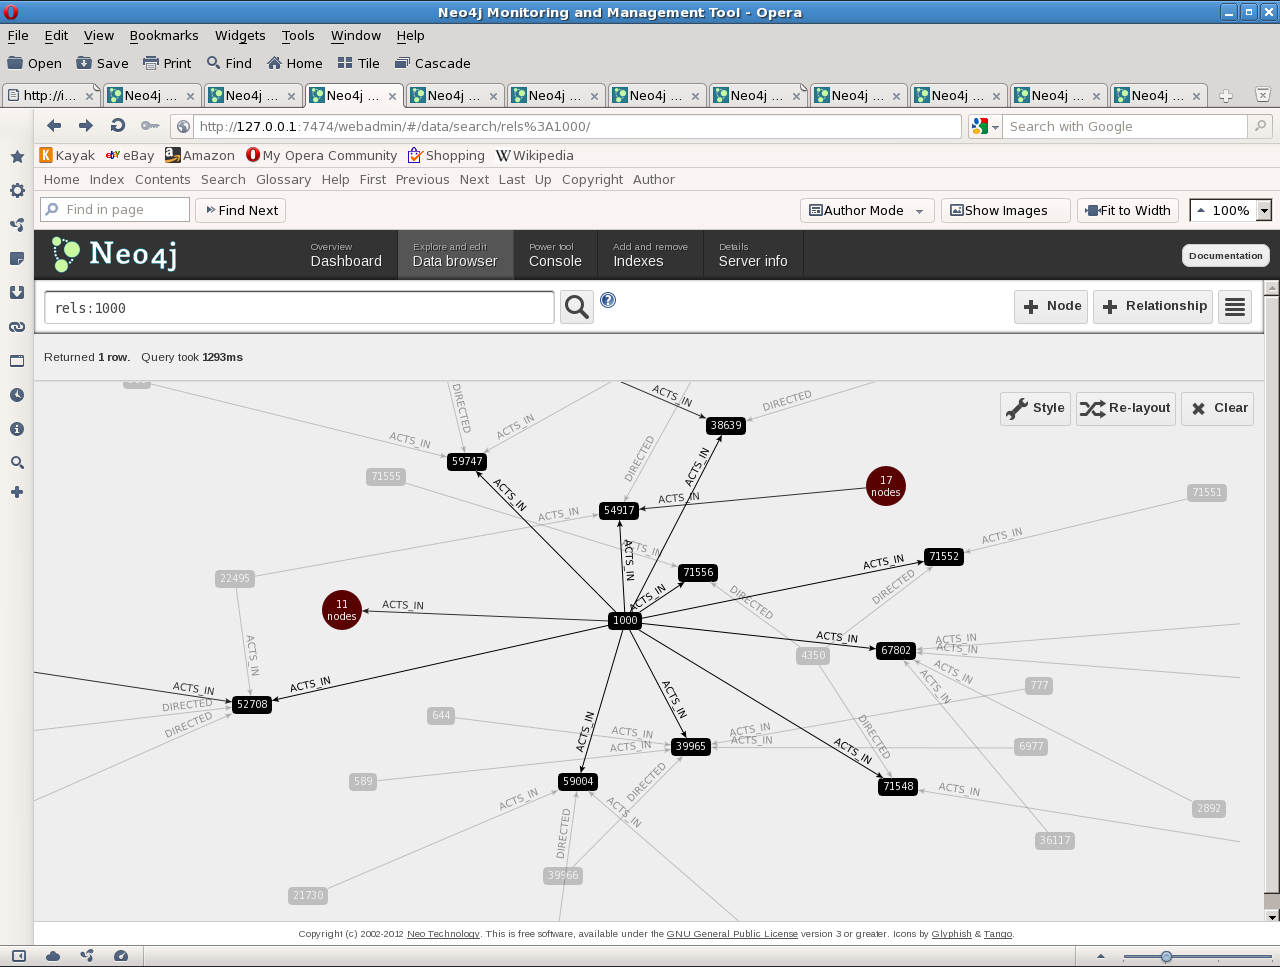This screenshot has width=1280, height=967.
Task: Click the Neo4j logo icon
Action: coord(63,255)
